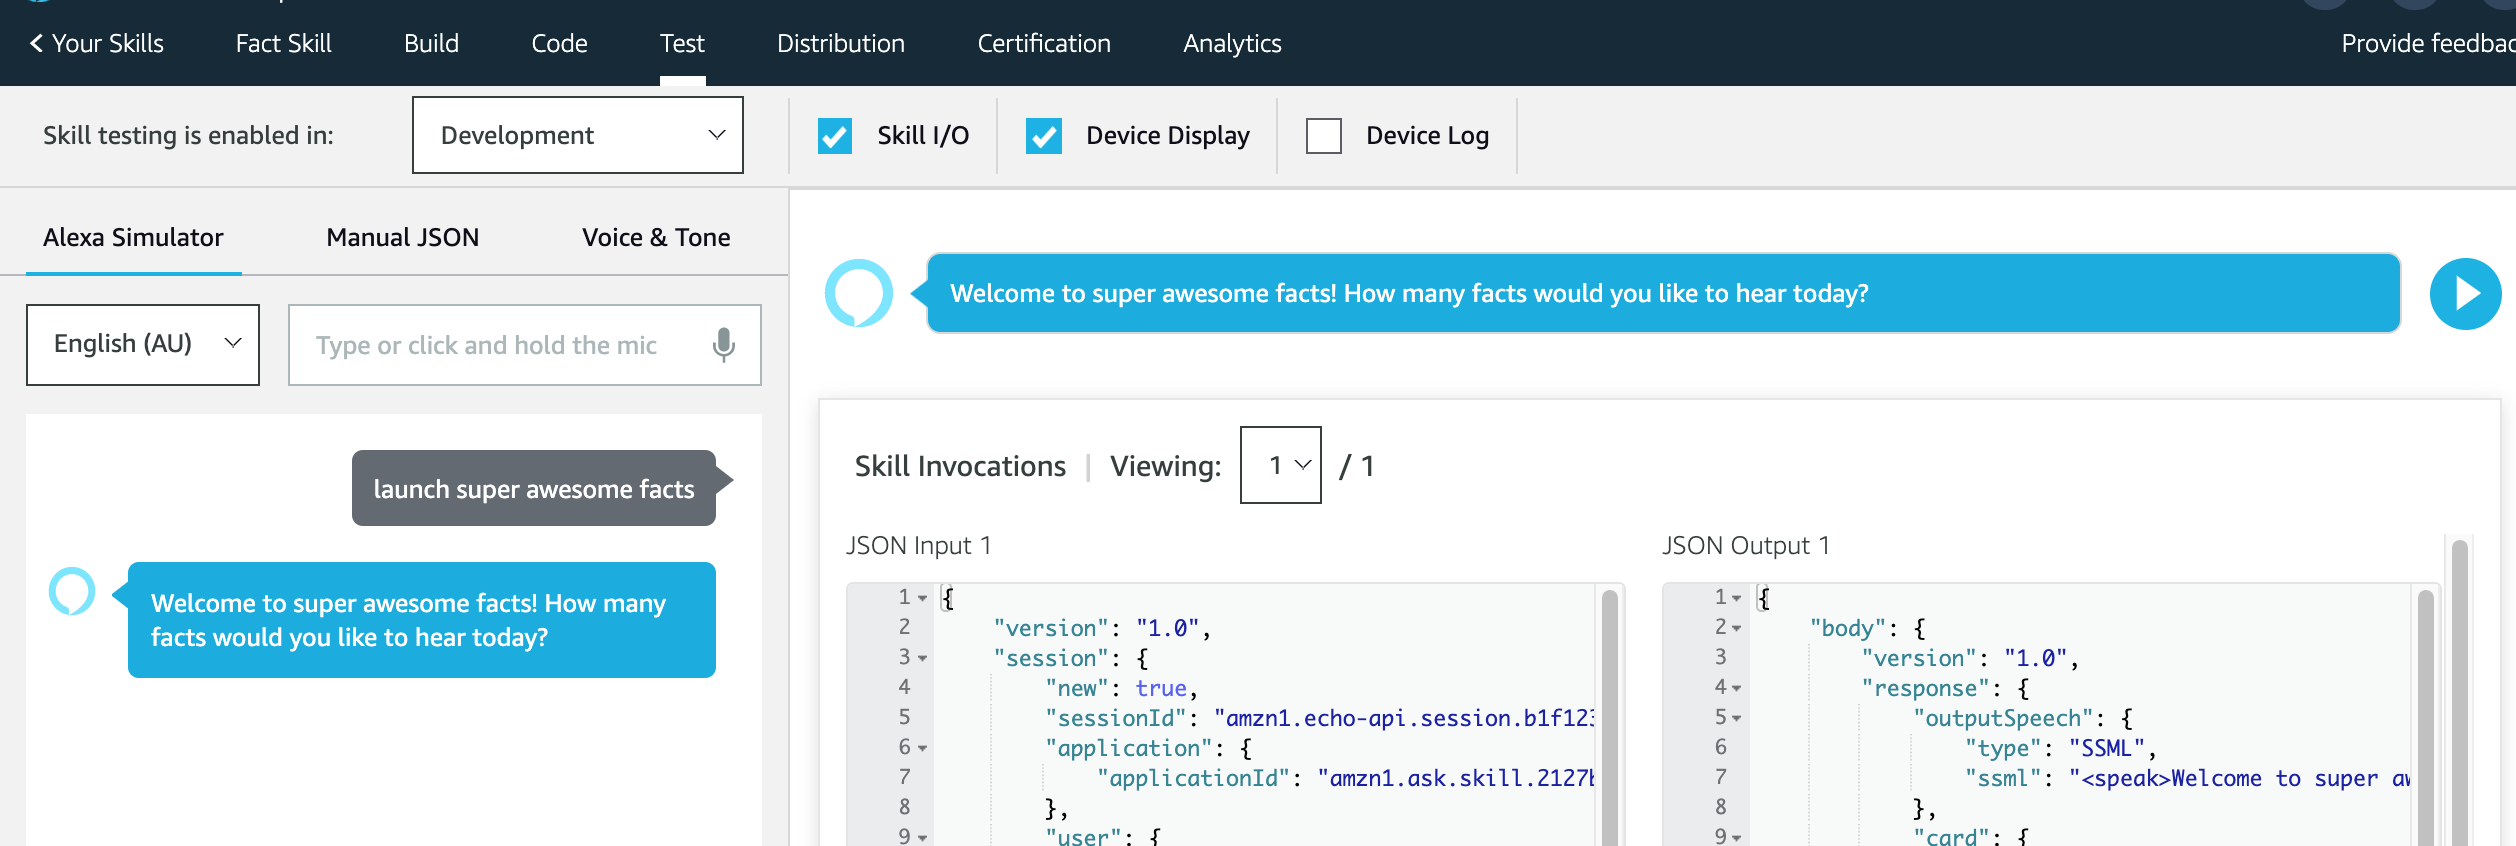Click the Skill I/O panel scrollbar
This screenshot has width=2516, height=846.
pos(2460,692)
